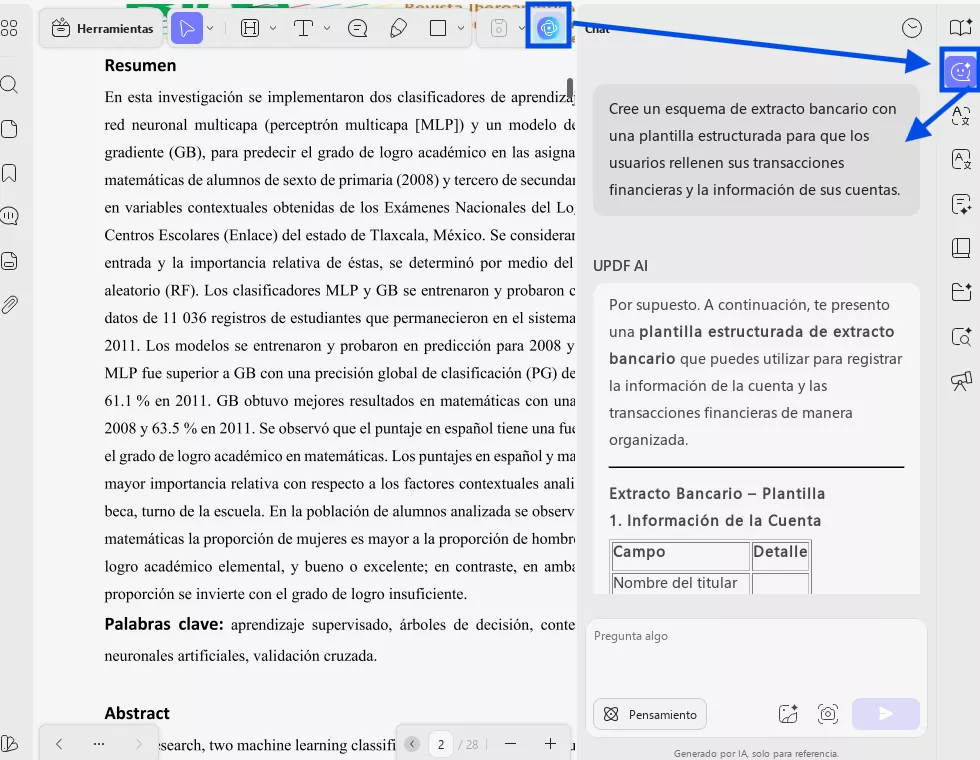
Task: Open the Herramientas tools menu
Action: (102, 28)
